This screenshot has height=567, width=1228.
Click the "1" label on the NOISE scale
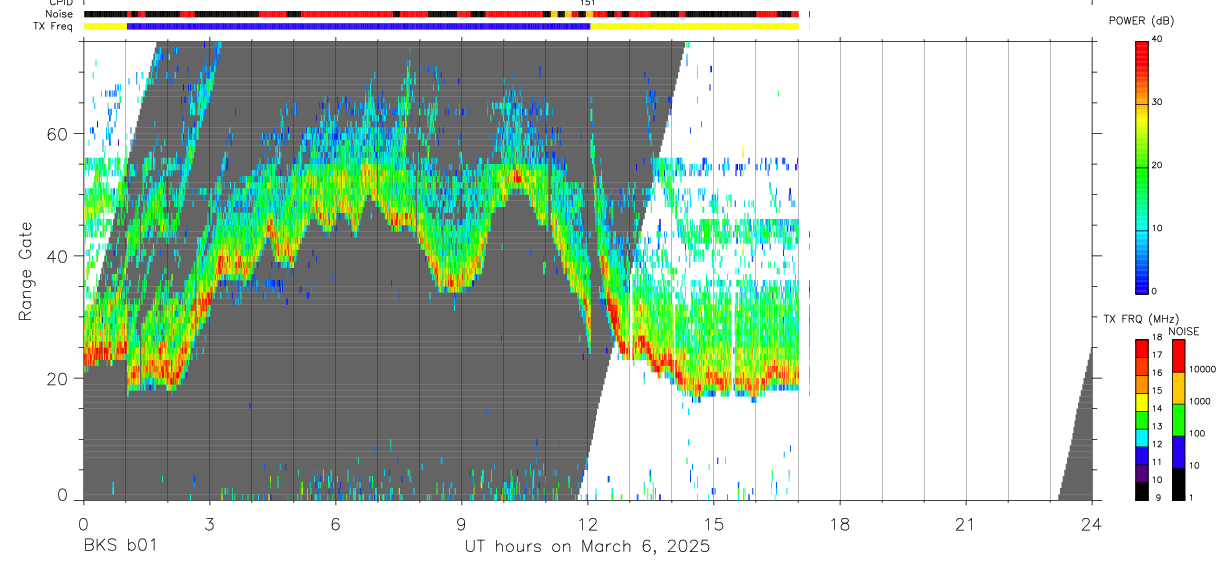(1192, 497)
